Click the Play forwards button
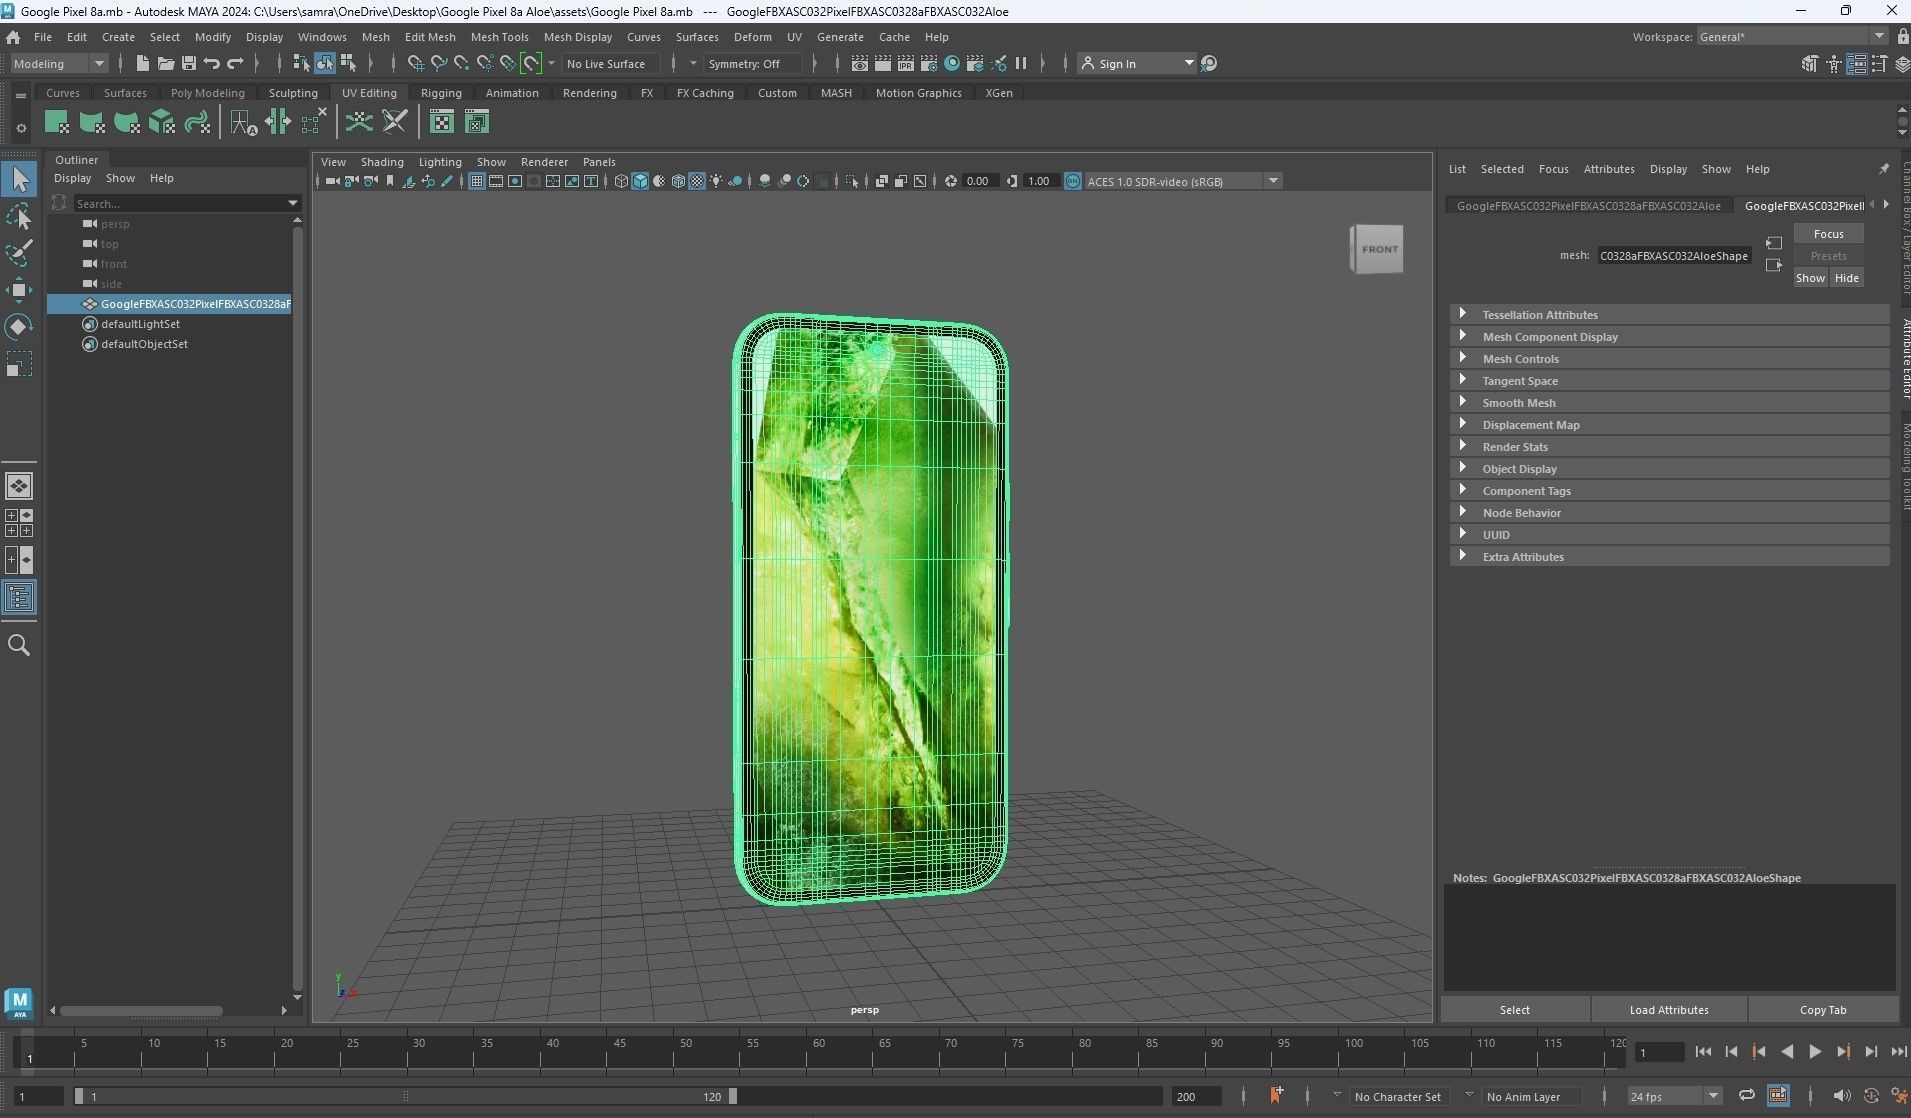This screenshot has width=1911, height=1118. [1815, 1051]
